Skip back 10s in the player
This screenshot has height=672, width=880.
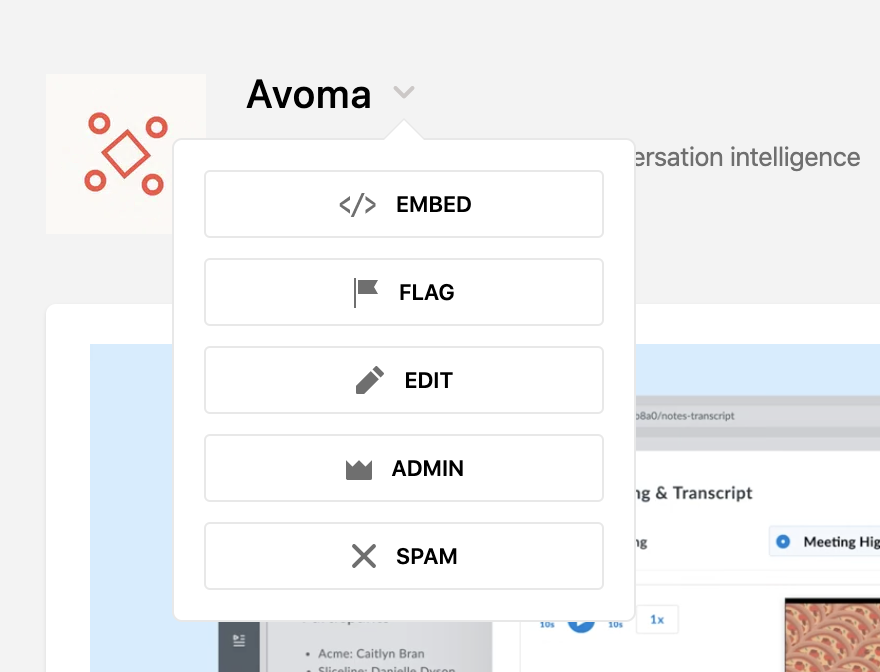click(547, 624)
